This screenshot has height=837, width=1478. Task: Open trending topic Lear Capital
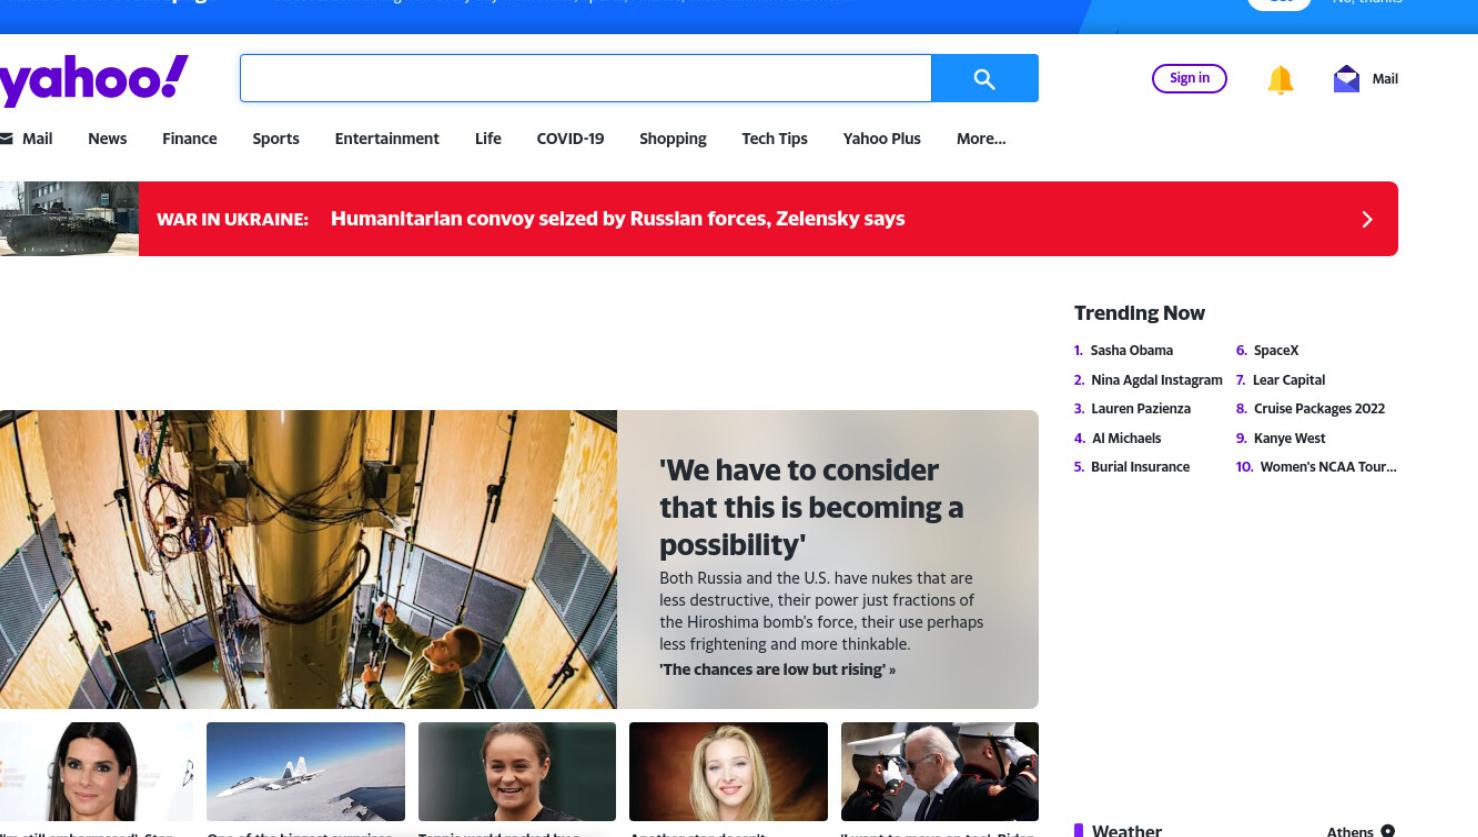tap(1288, 380)
